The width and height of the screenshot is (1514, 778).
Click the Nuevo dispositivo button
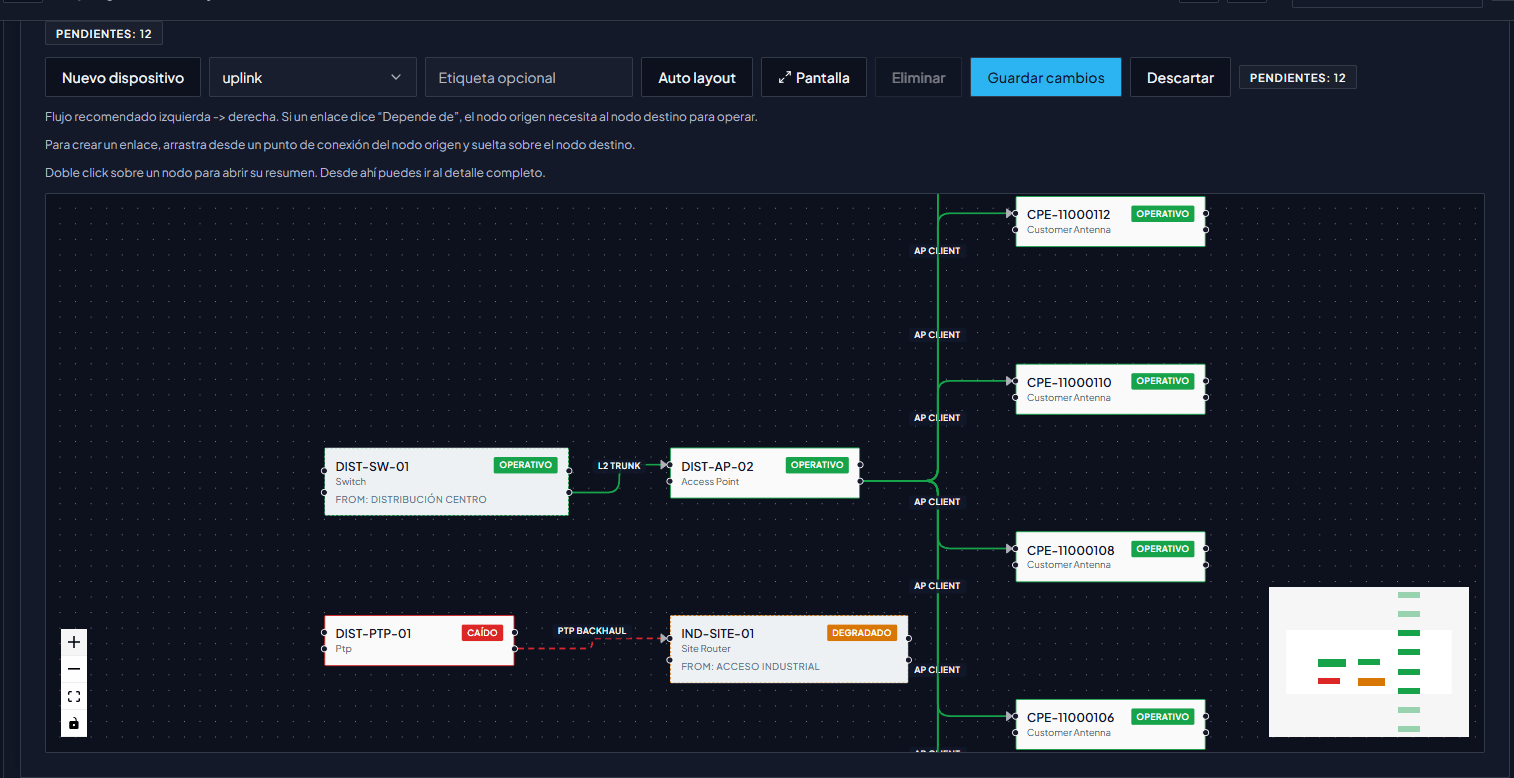[122, 77]
